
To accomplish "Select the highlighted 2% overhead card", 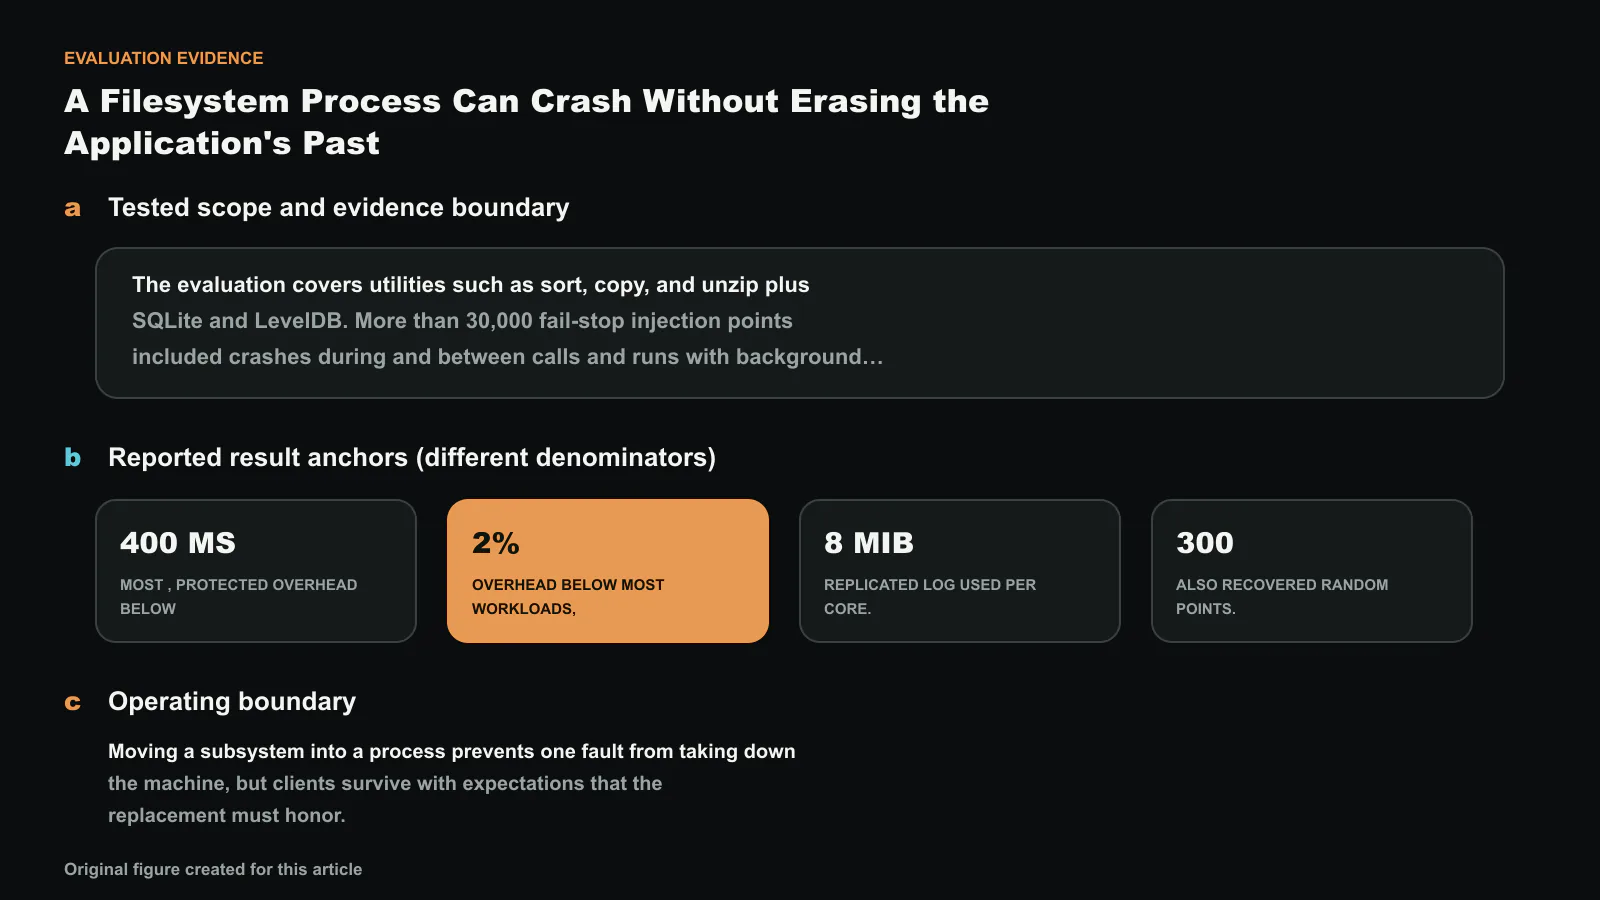I will tap(608, 571).
